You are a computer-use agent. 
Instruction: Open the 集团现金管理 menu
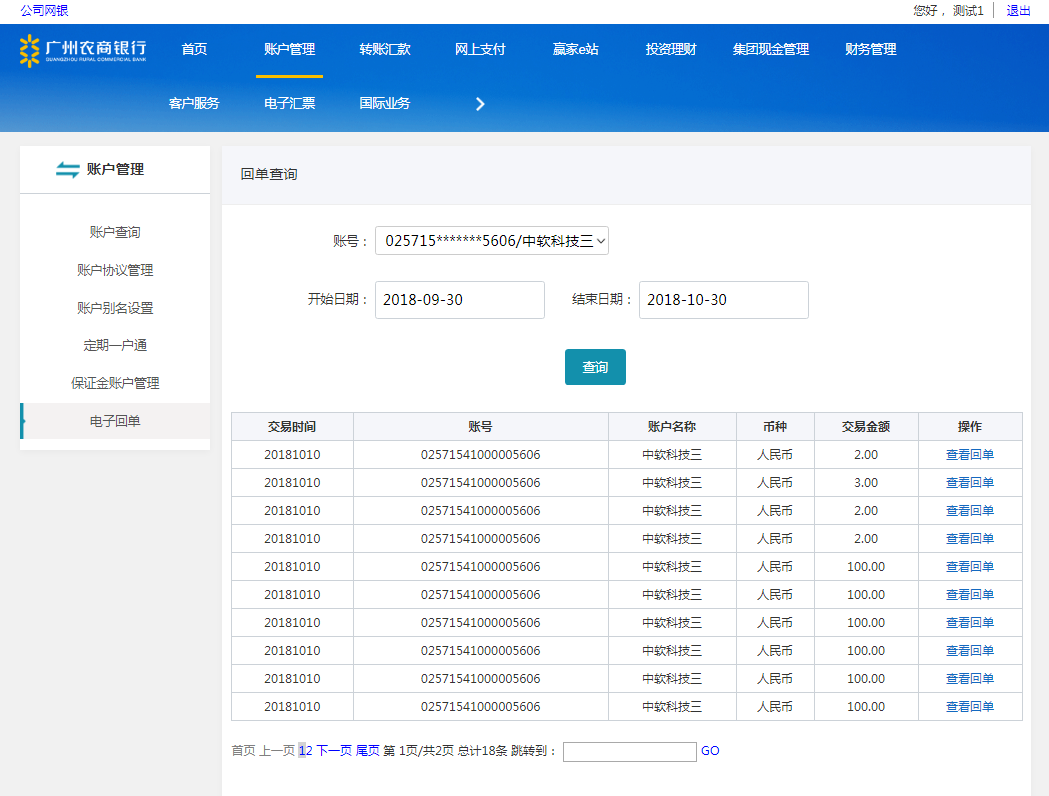coord(771,49)
